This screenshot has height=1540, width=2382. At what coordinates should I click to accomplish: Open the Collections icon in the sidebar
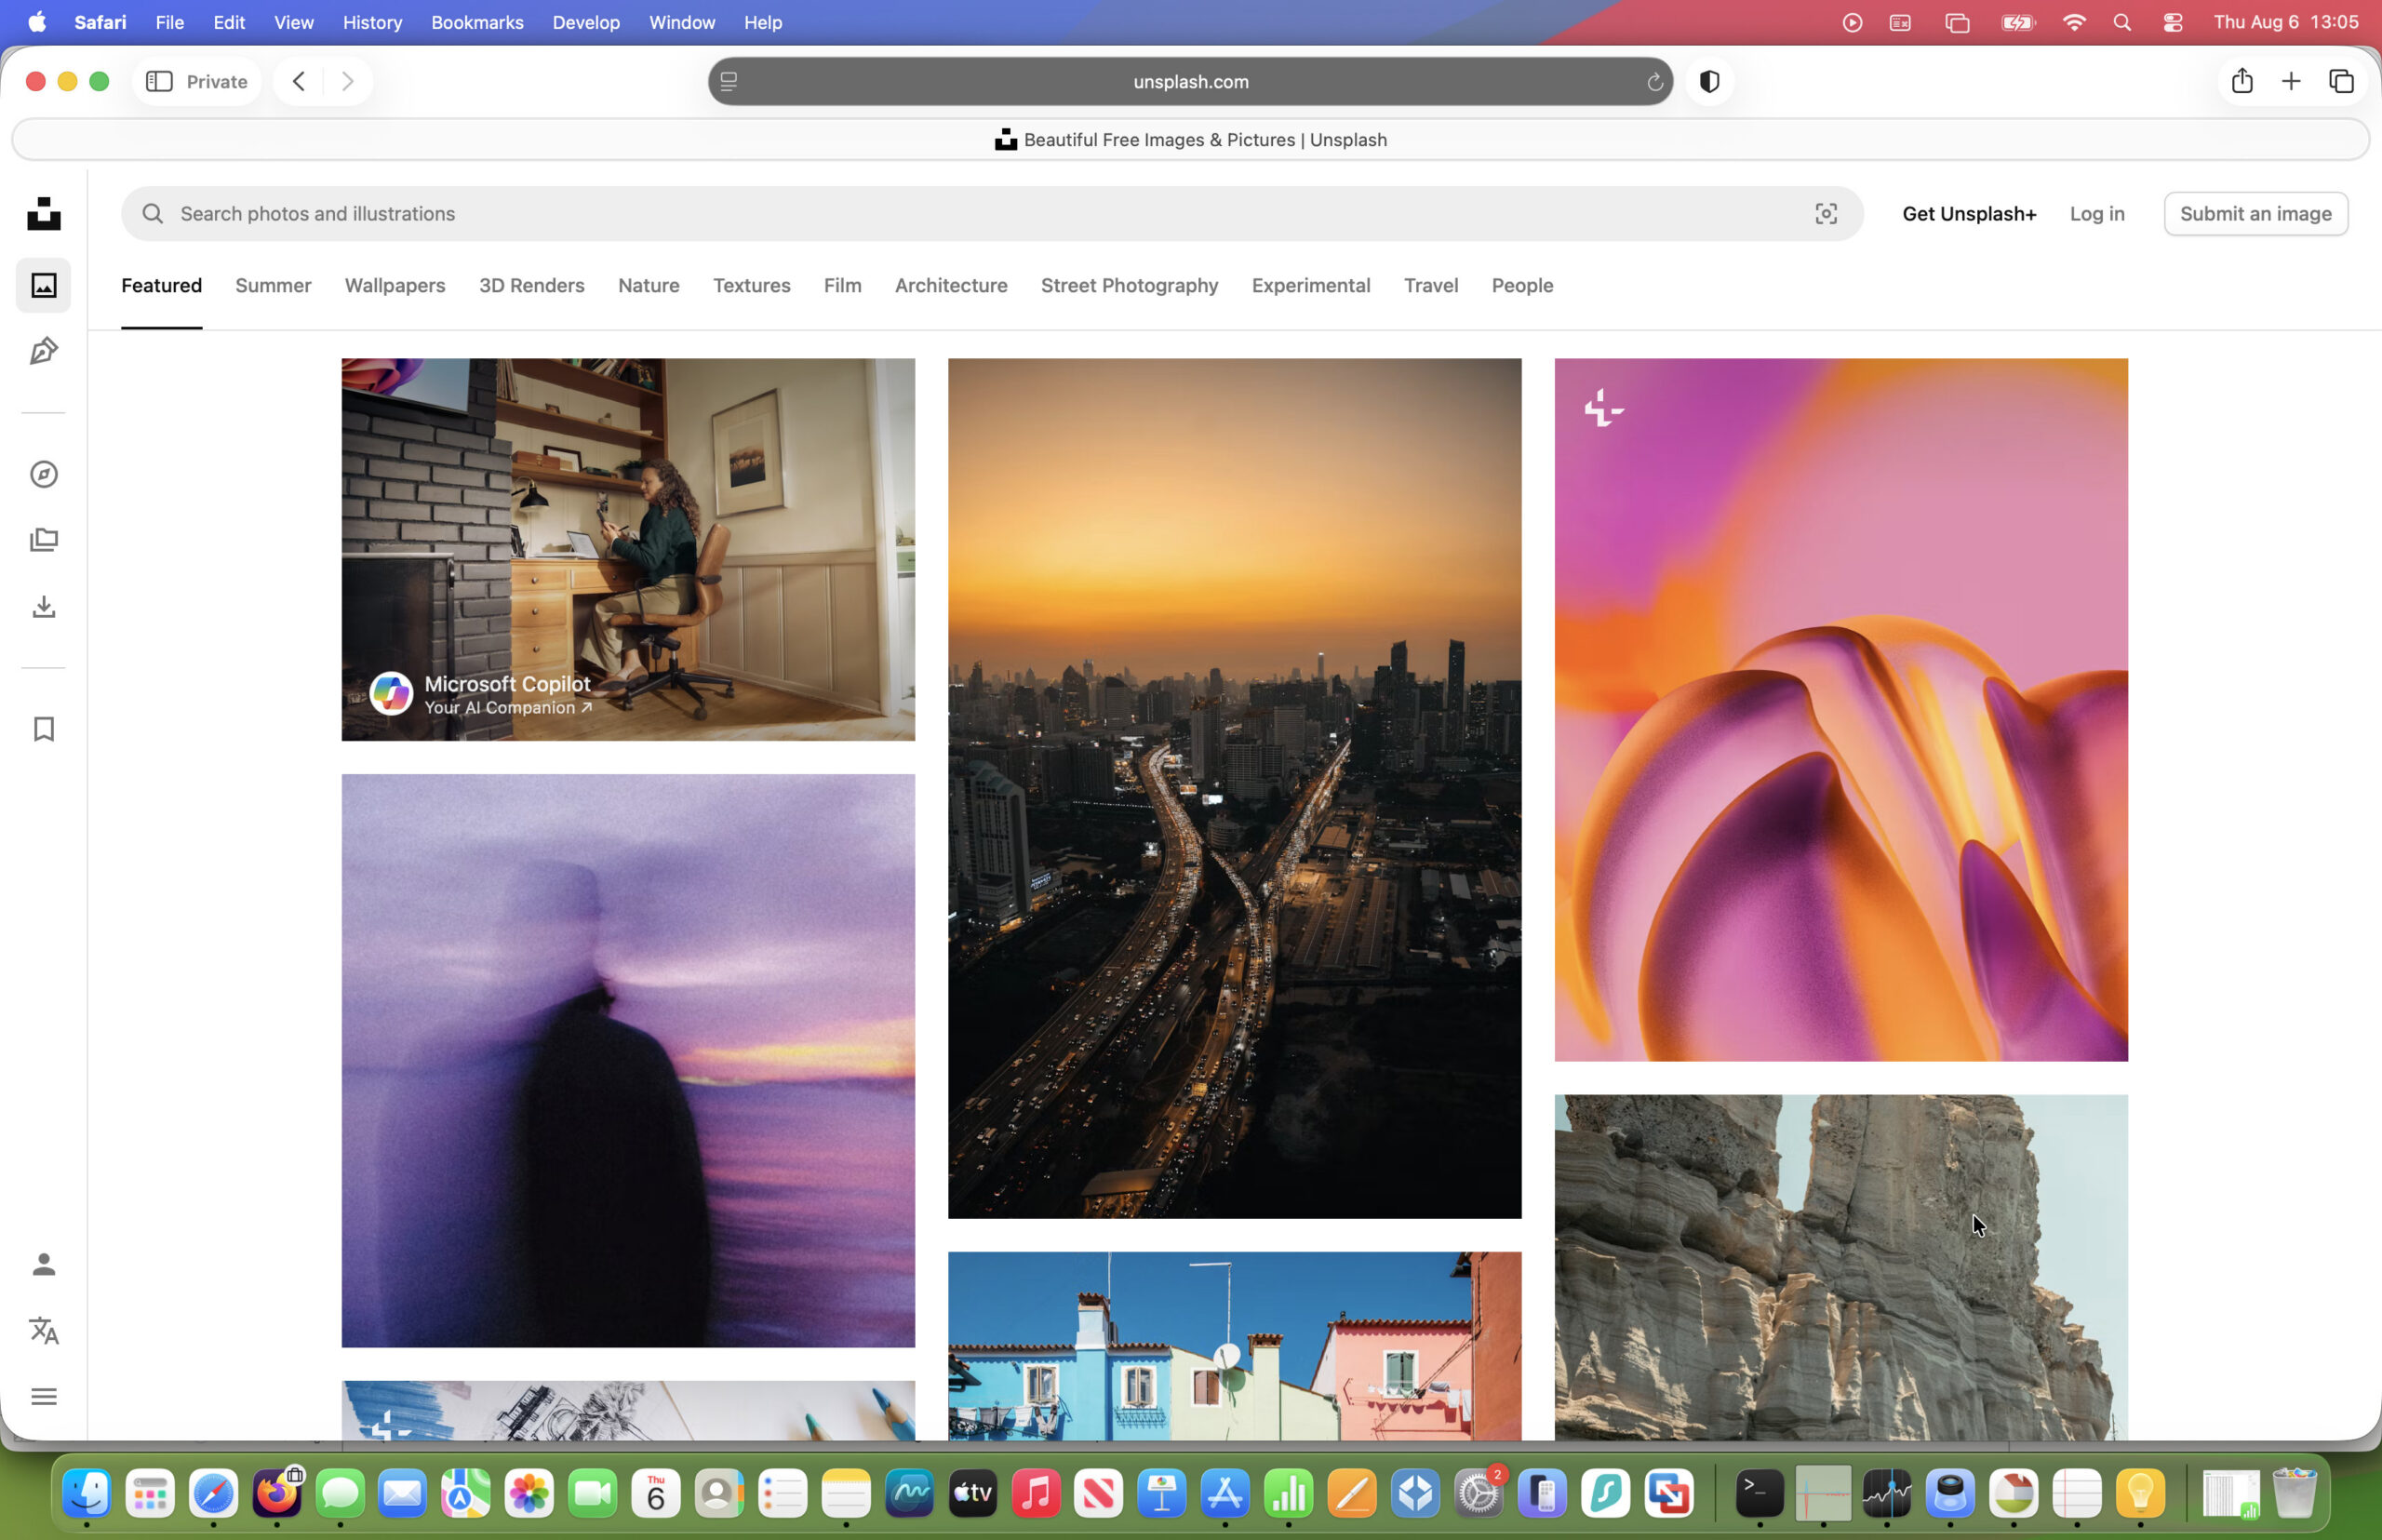[43, 540]
